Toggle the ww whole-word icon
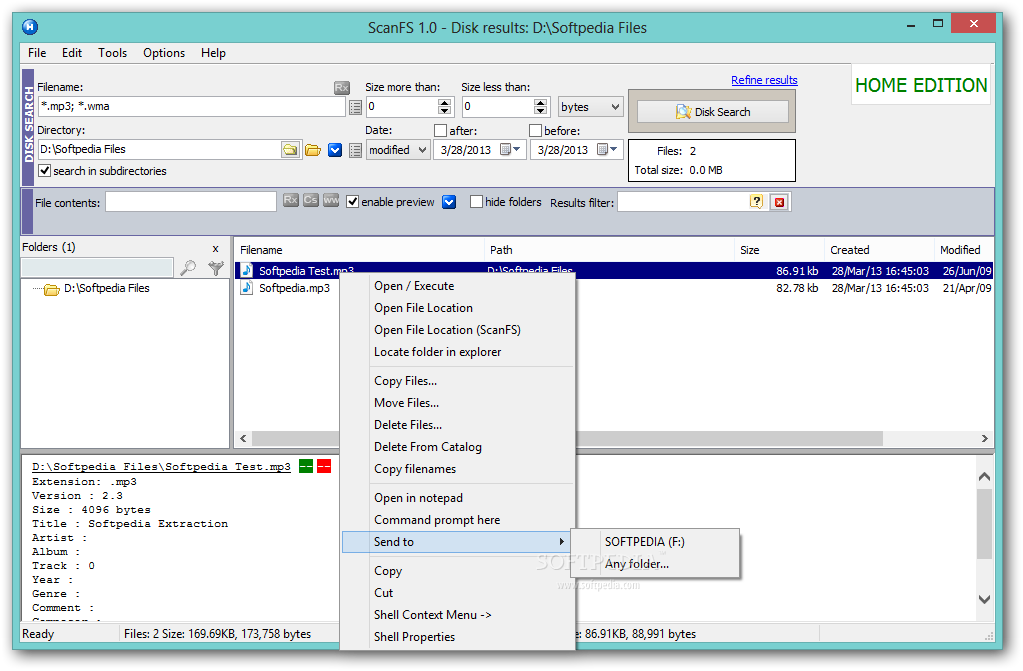The image size is (1023, 671). tap(331, 200)
